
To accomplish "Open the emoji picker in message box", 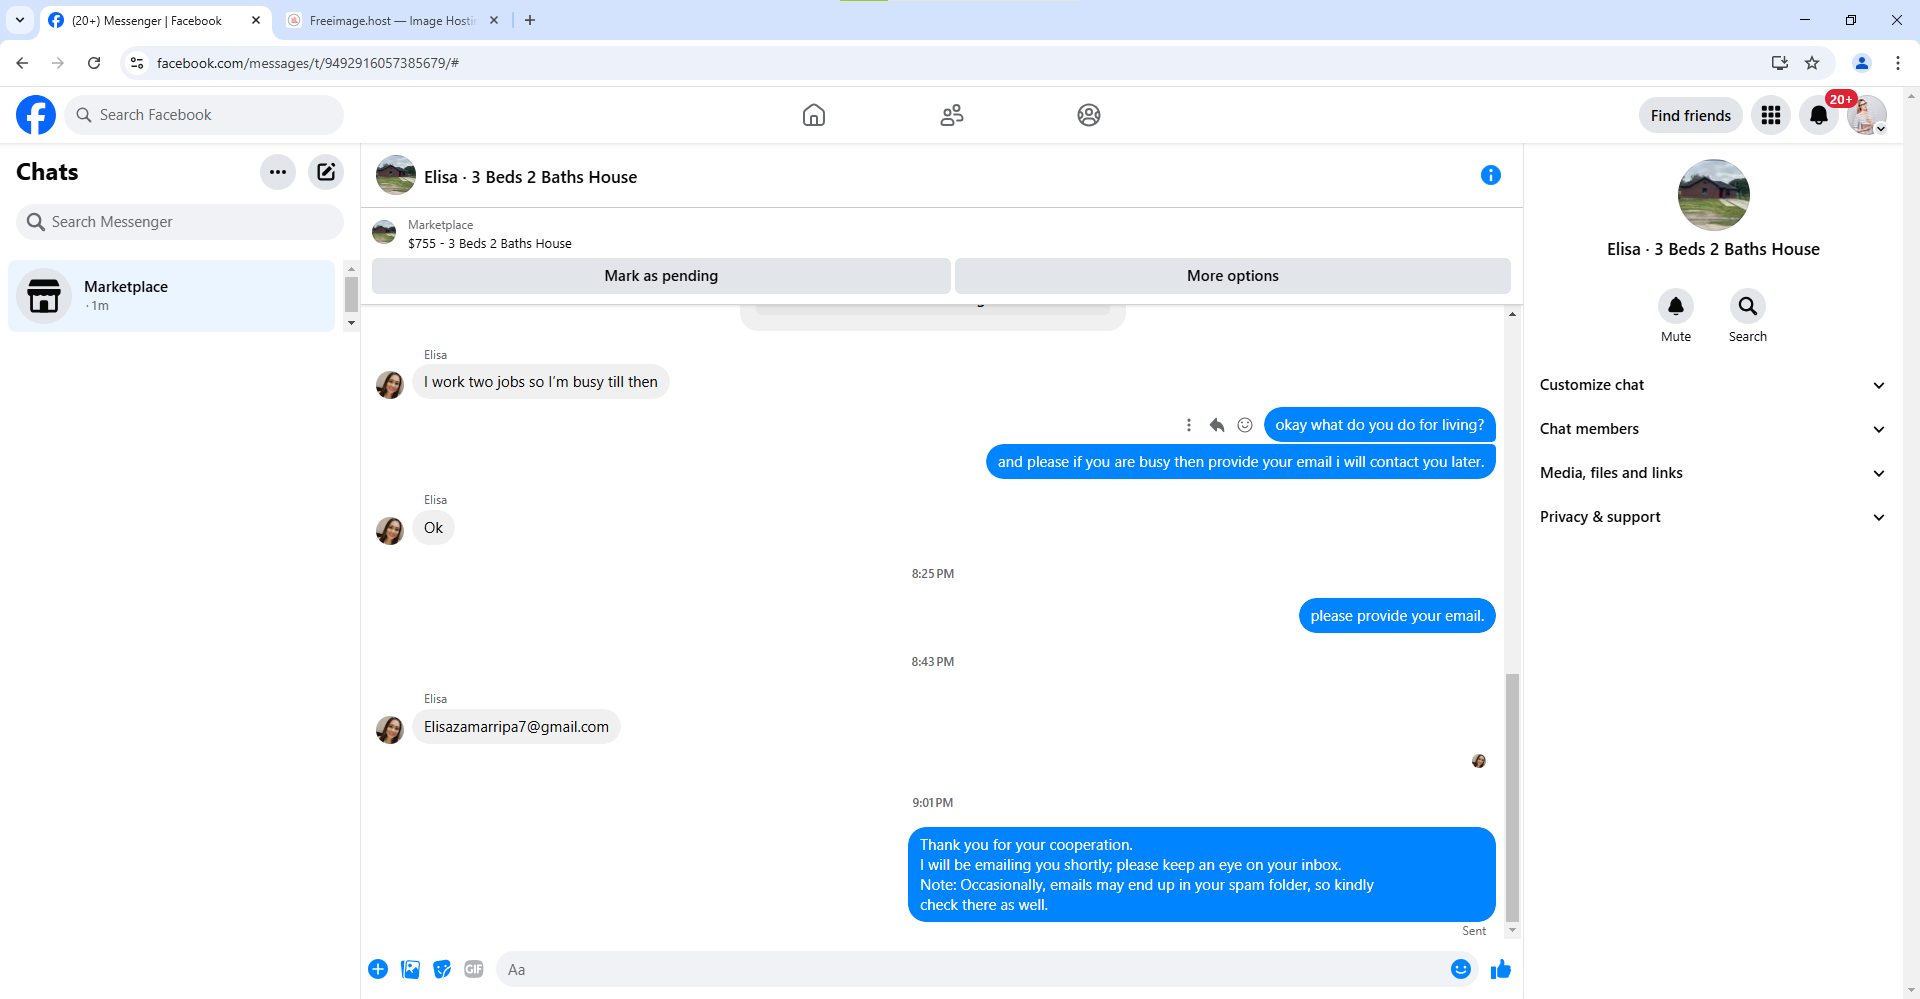I will pyautogui.click(x=1461, y=969).
